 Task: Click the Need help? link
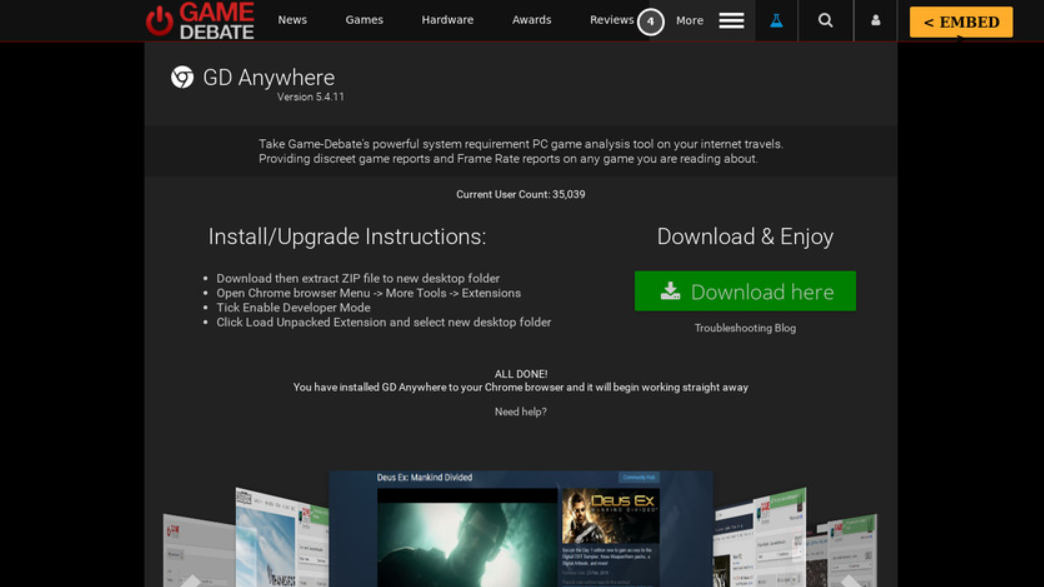tap(521, 412)
